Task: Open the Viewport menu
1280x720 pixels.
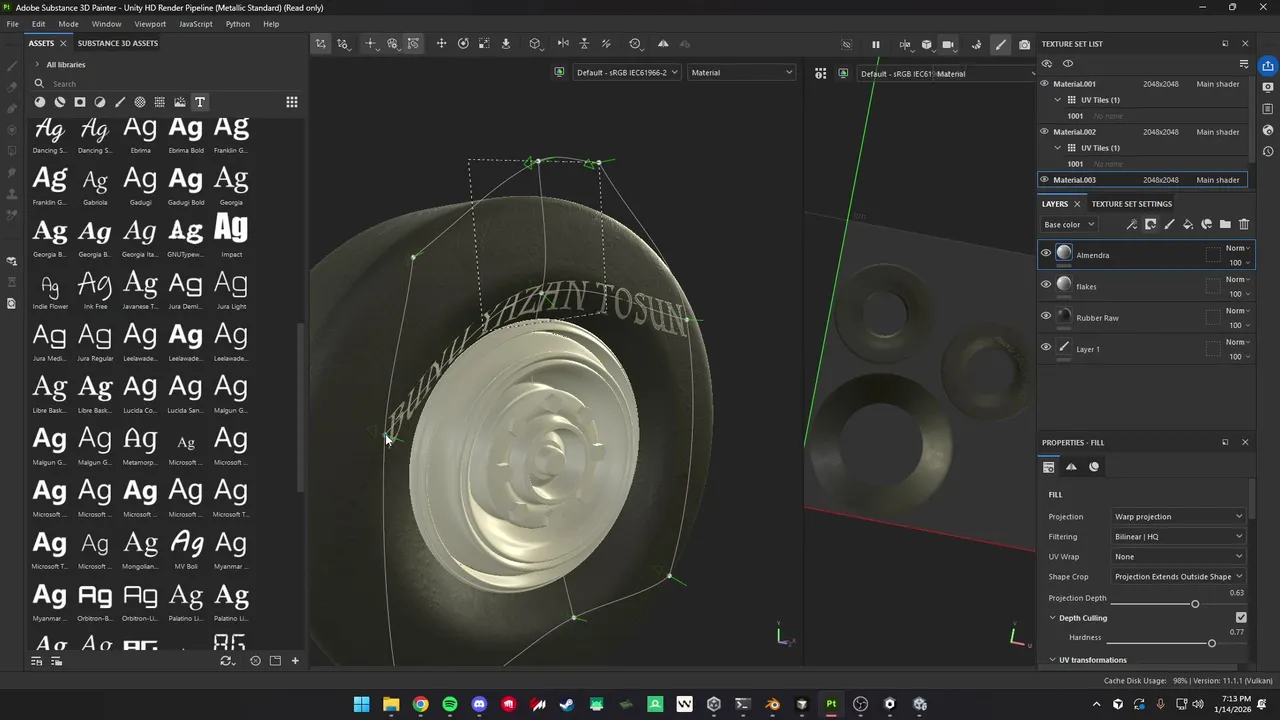Action: 150,24
